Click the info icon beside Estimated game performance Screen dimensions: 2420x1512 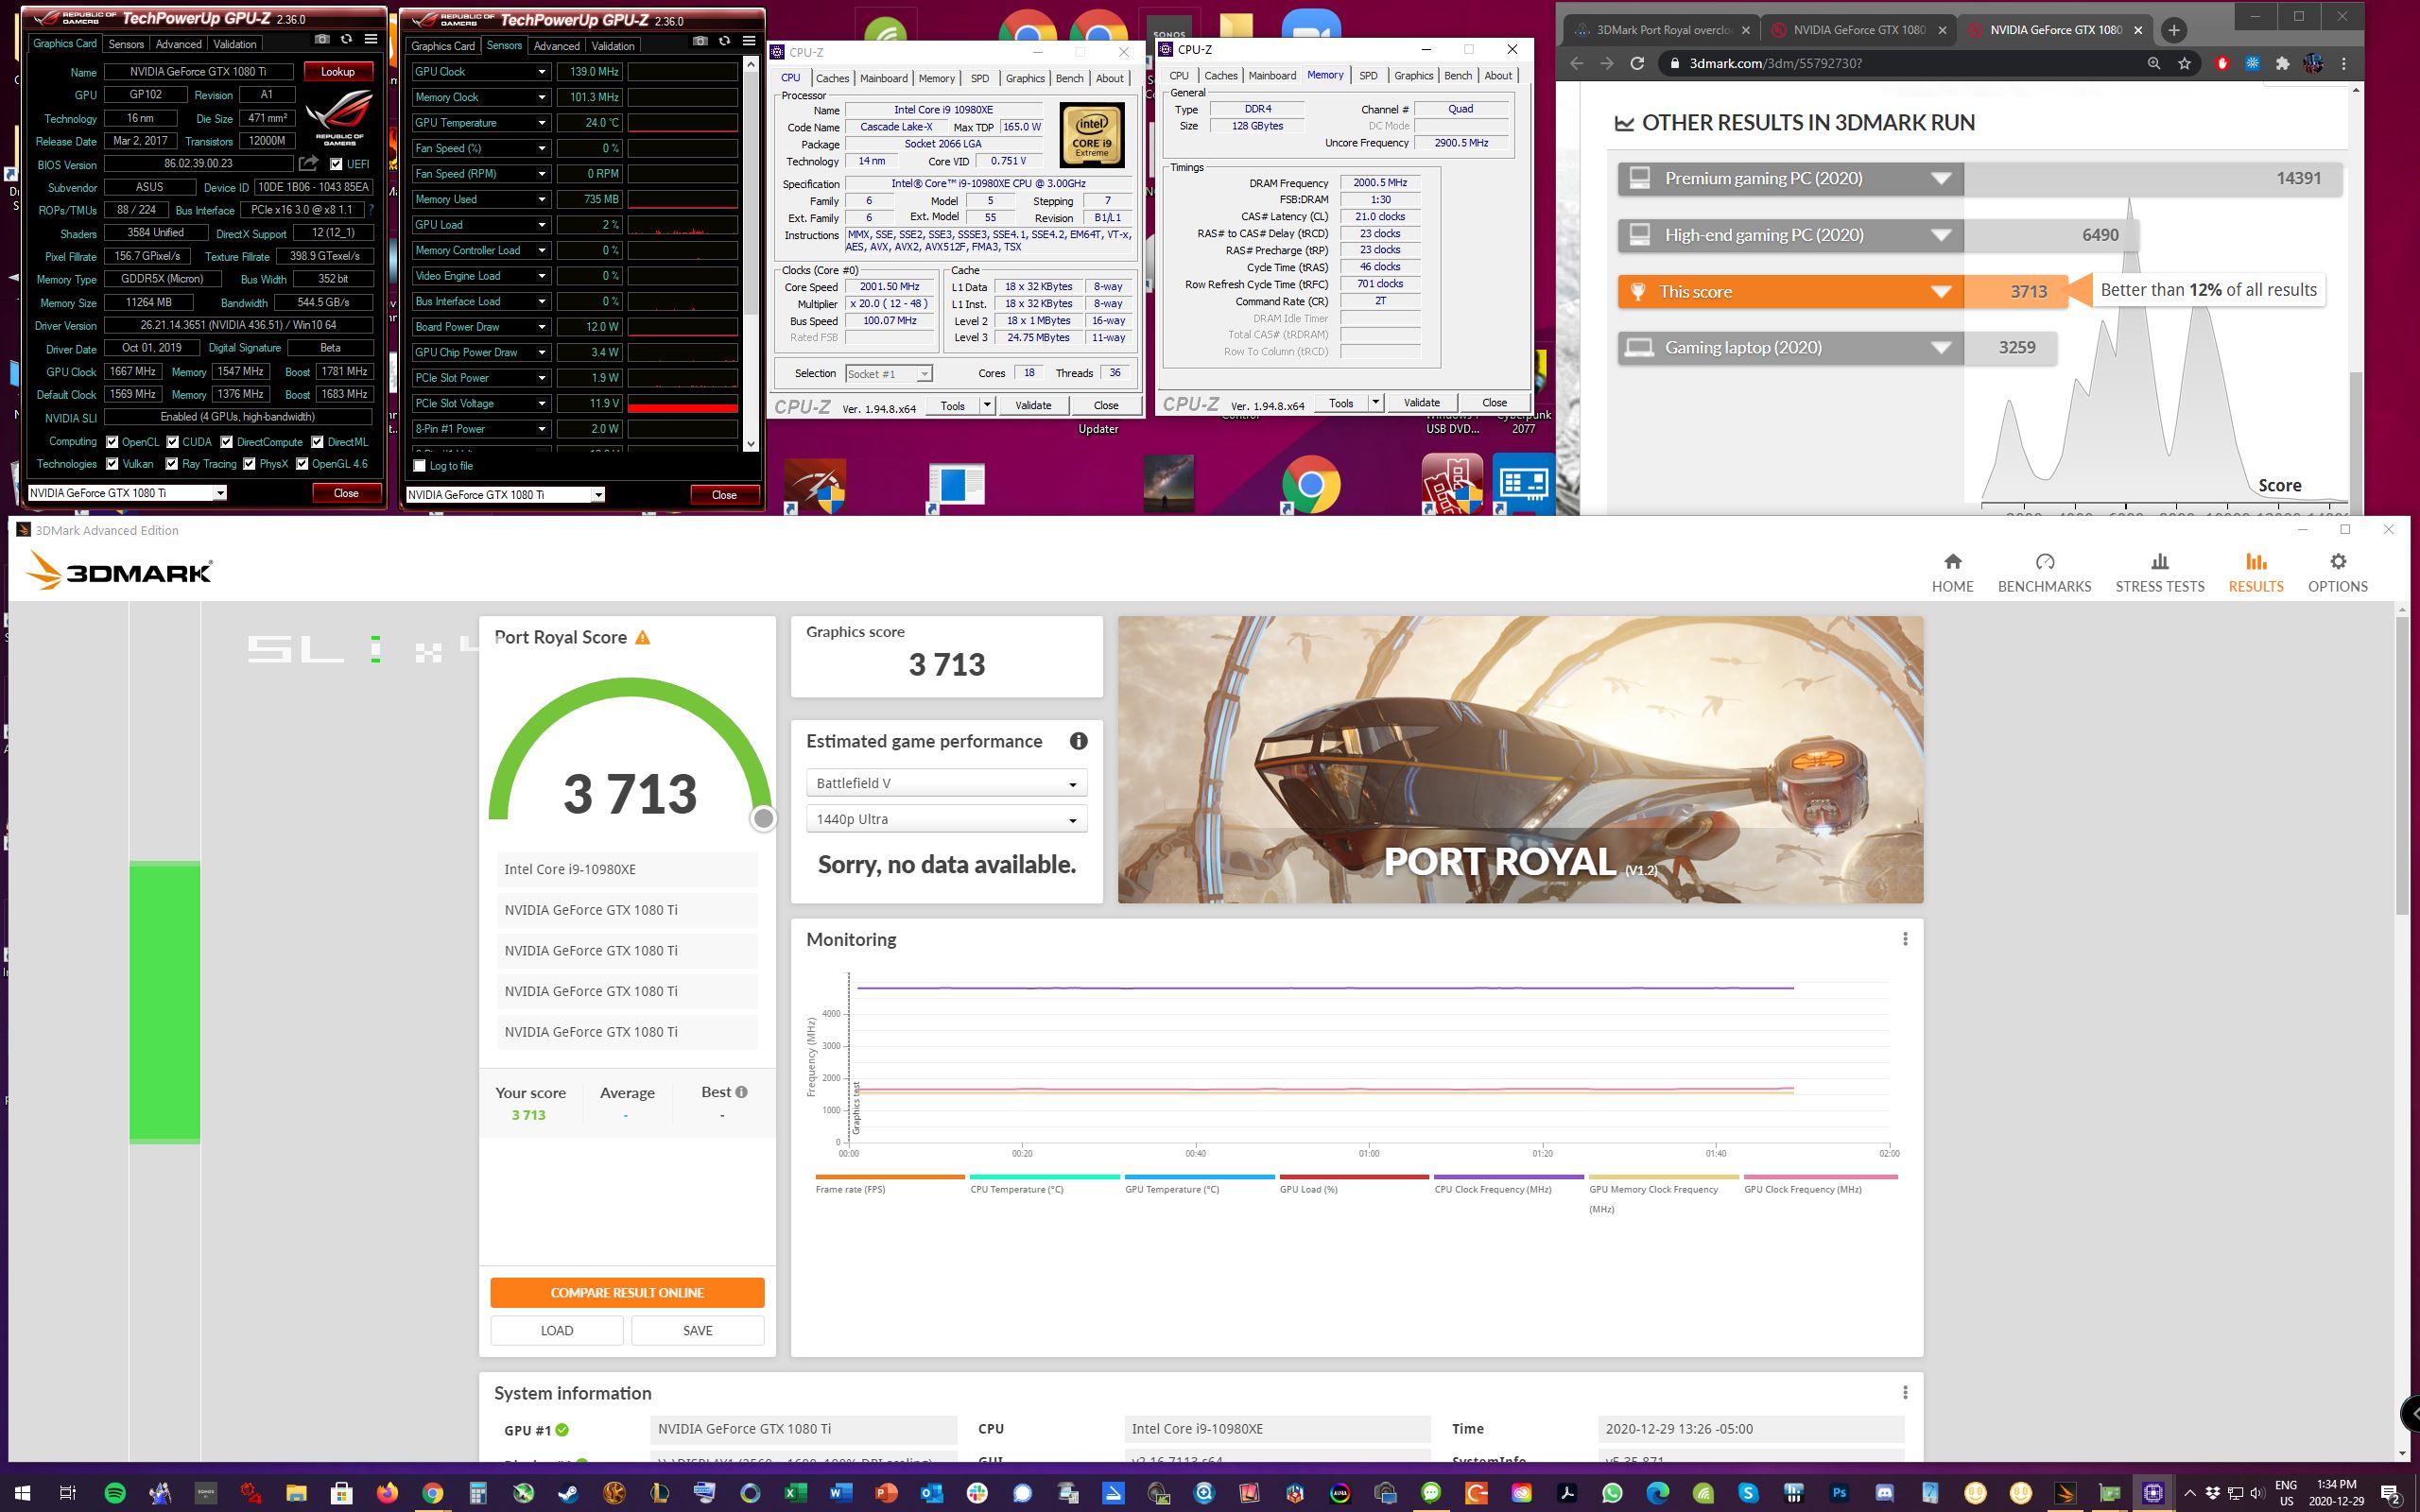pyautogui.click(x=1078, y=741)
